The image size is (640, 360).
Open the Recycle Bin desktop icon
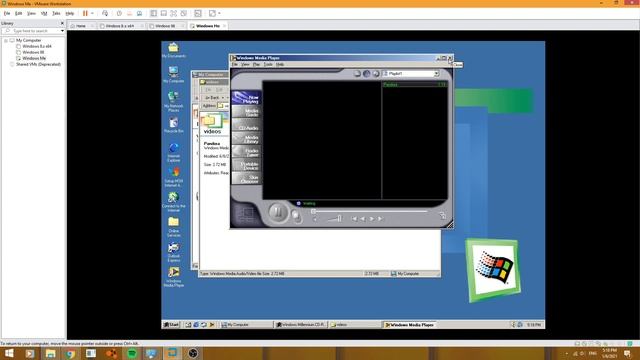tap(173, 125)
